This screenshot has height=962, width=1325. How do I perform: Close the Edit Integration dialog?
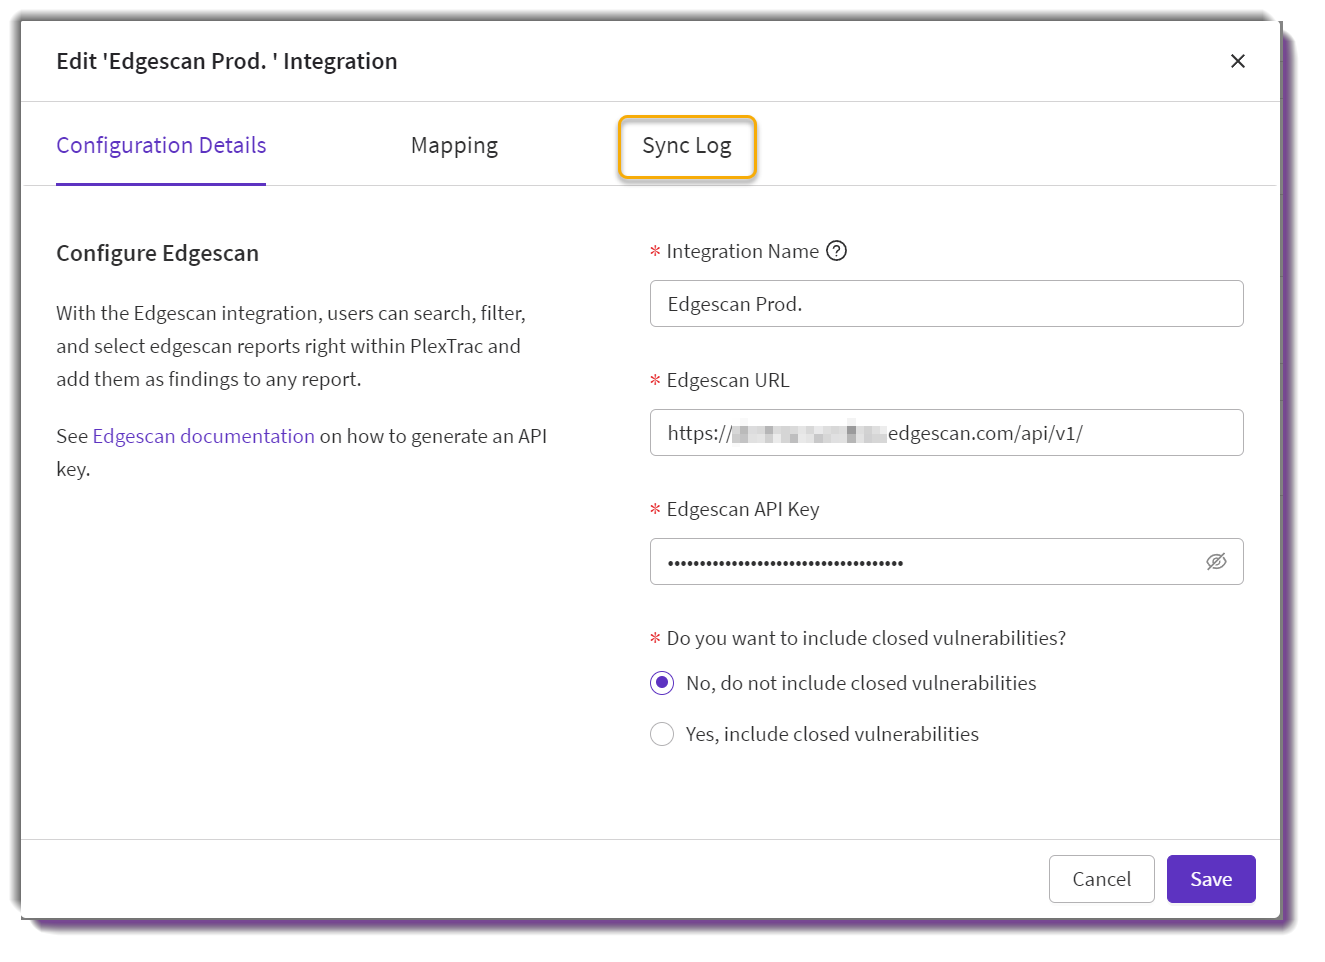click(x=1237, y=61)
